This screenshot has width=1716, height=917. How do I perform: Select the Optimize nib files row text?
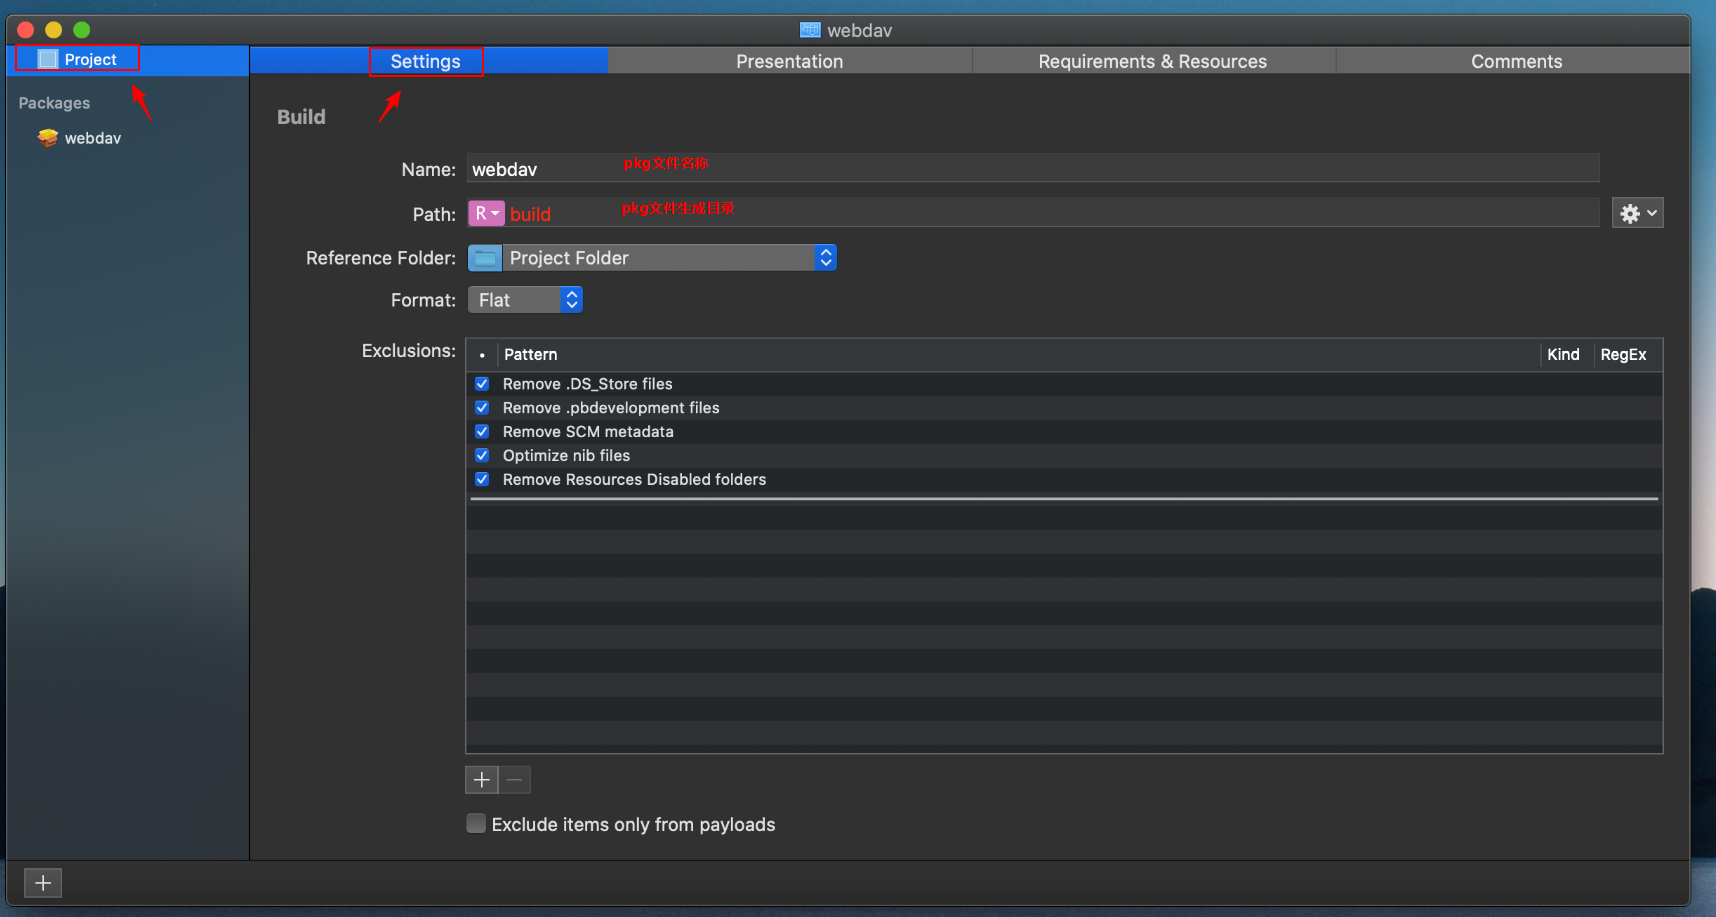566,456
